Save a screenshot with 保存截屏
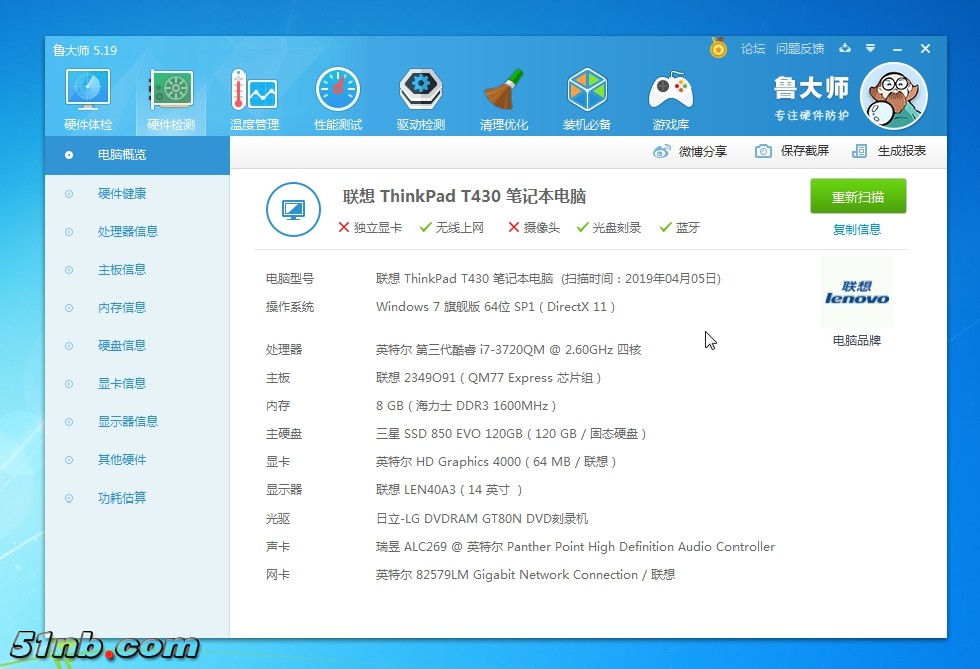 792,151
